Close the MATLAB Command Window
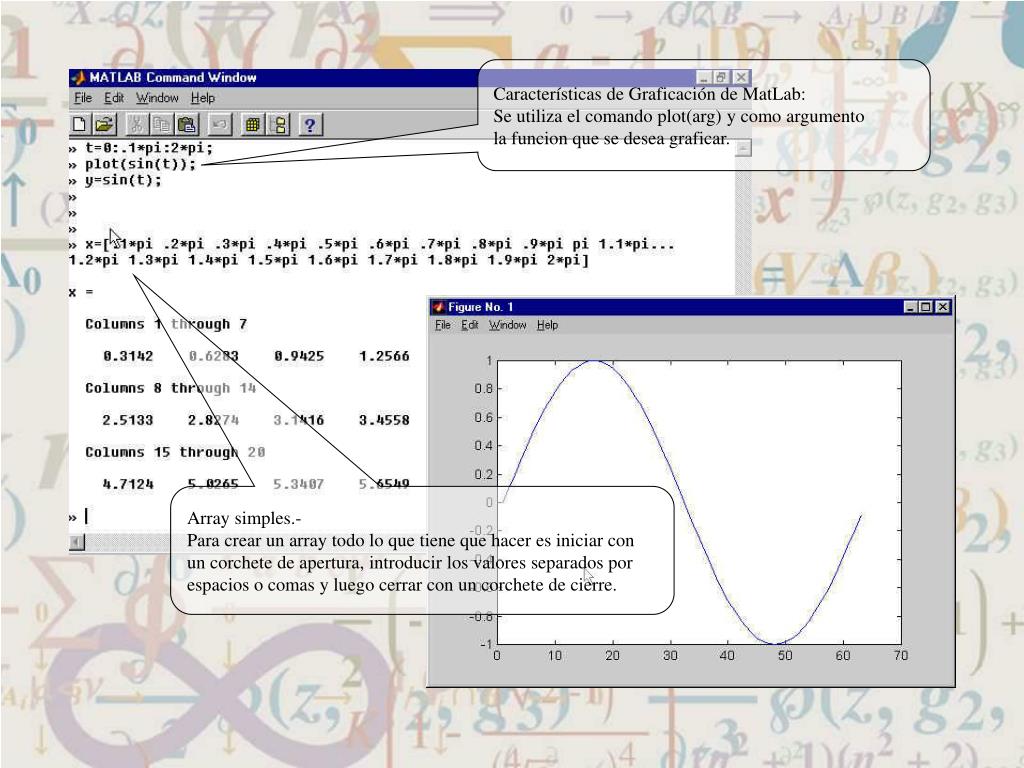The image size is (1024, 768). pyautogui.click(x=741, y=77)
